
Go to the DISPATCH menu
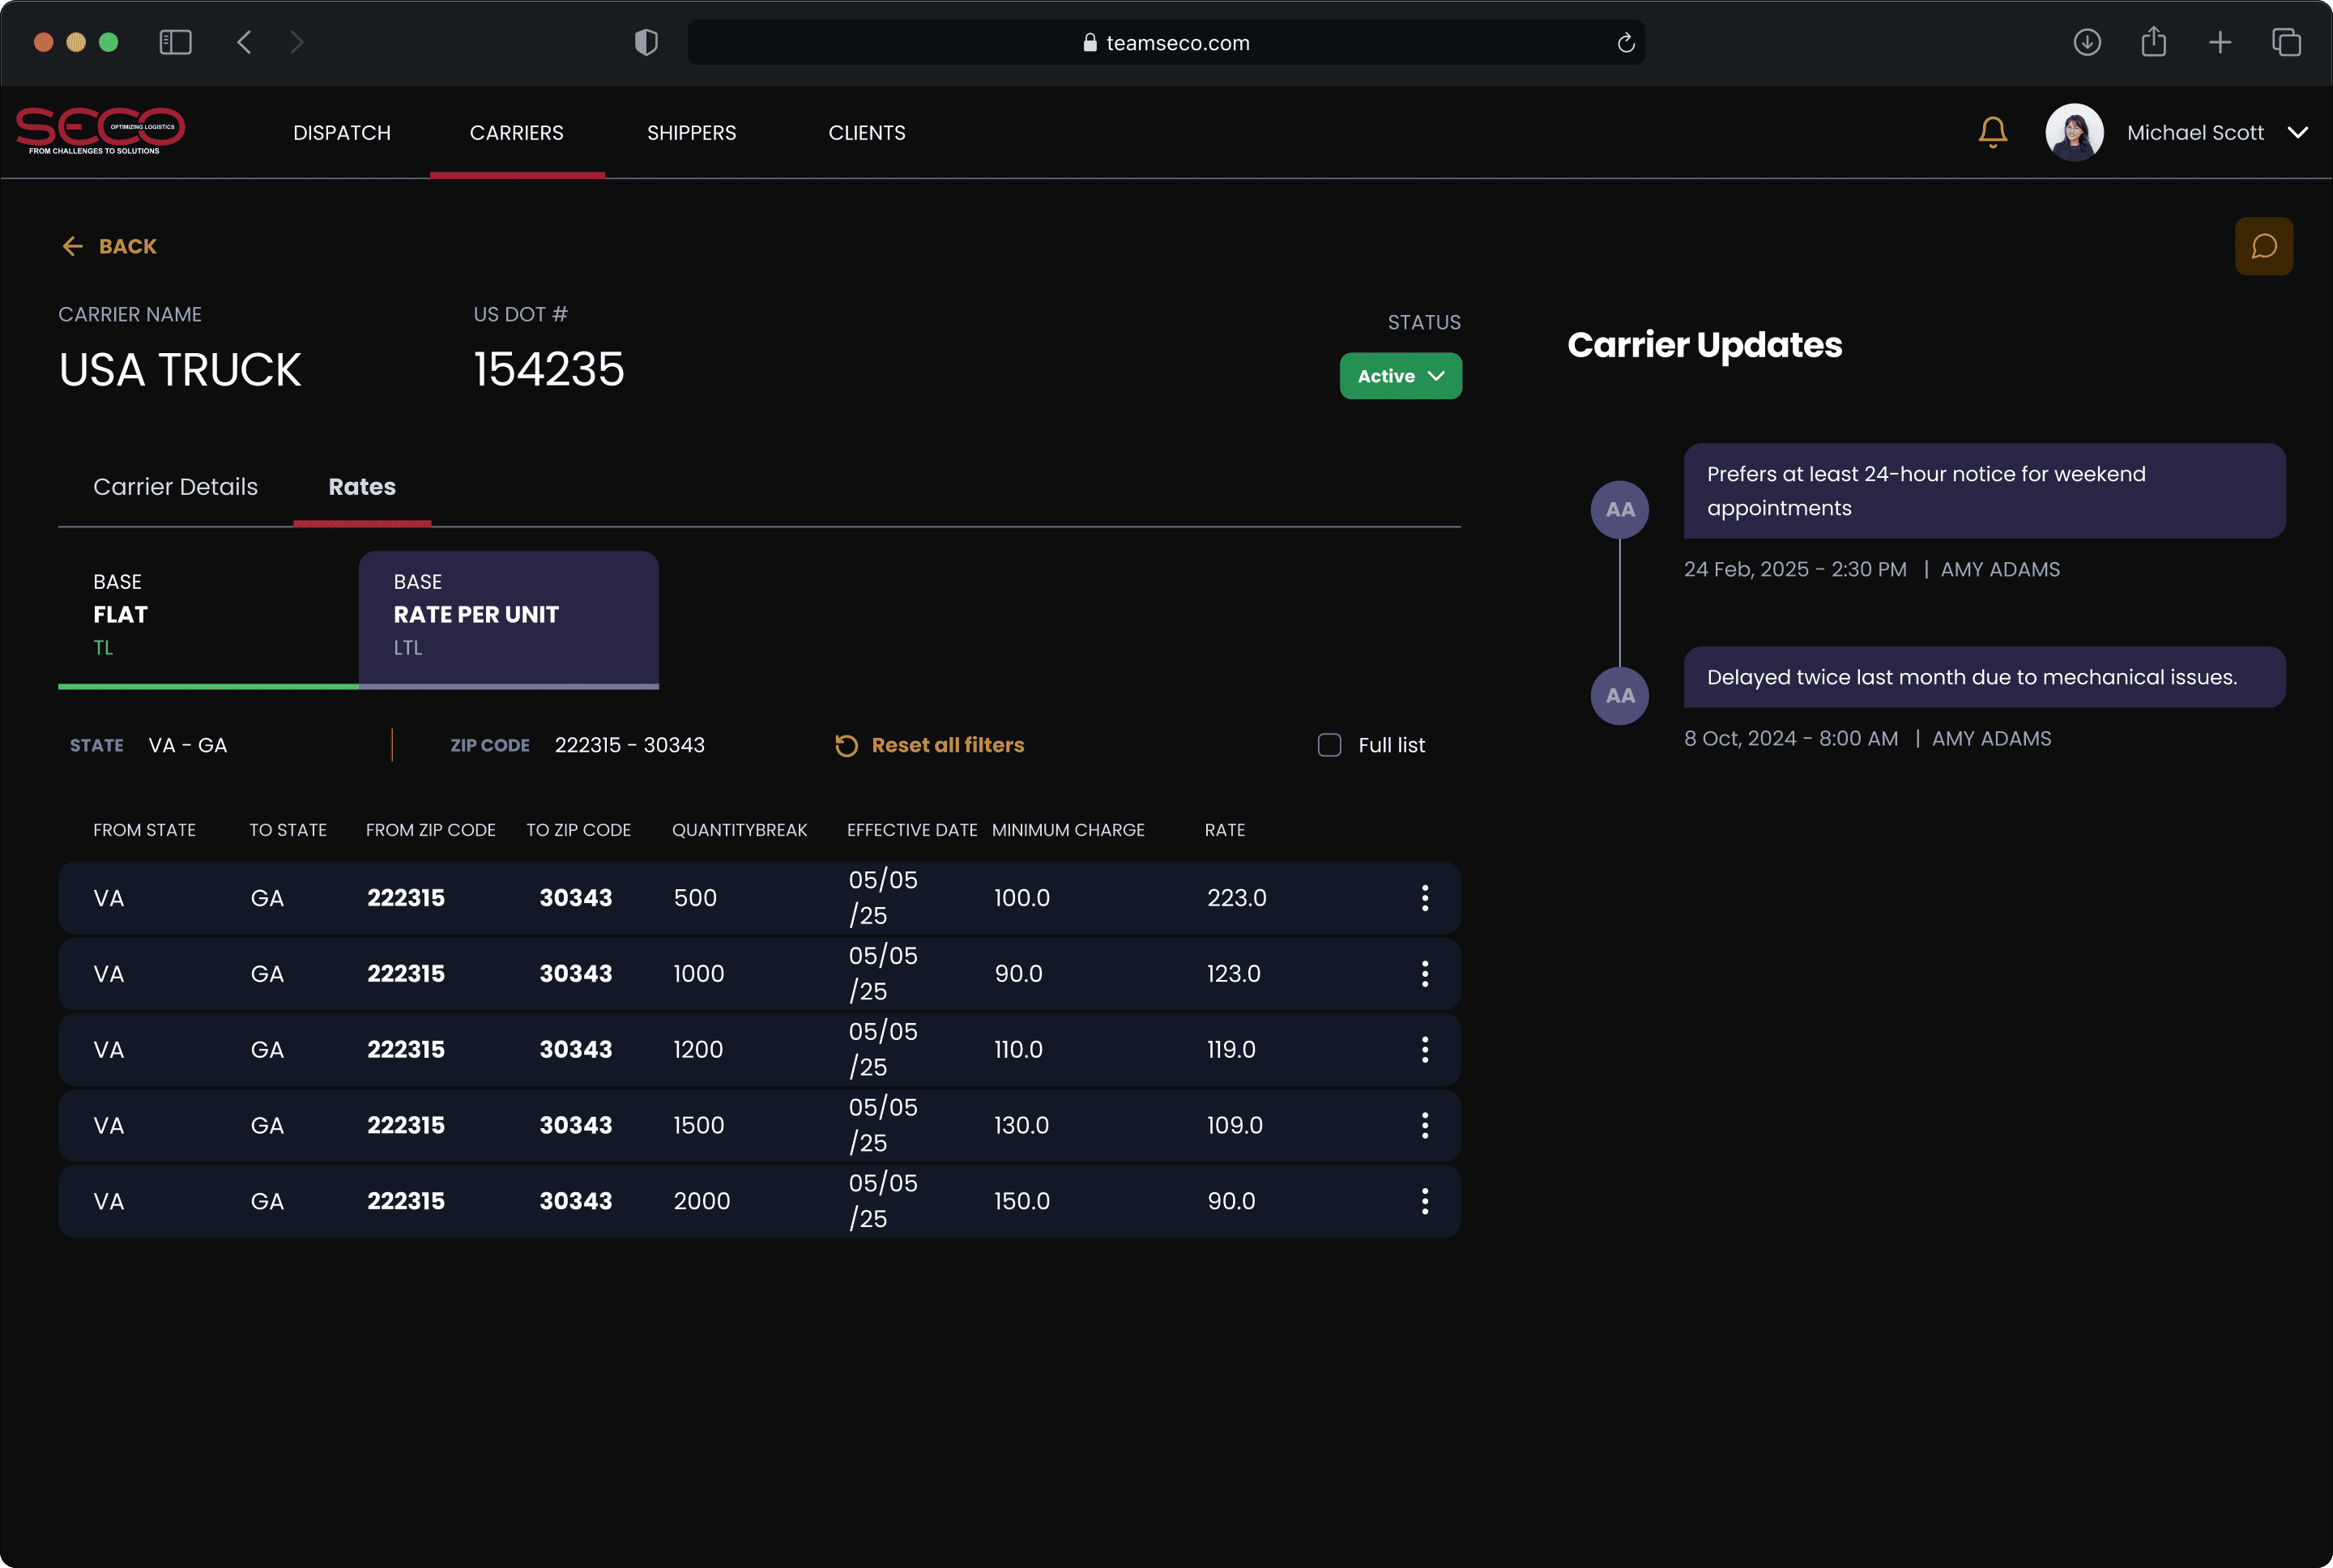click(x=342, y=133)
